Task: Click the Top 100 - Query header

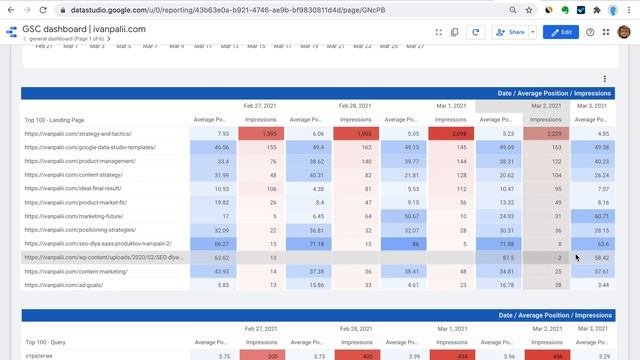Action: 45,342
